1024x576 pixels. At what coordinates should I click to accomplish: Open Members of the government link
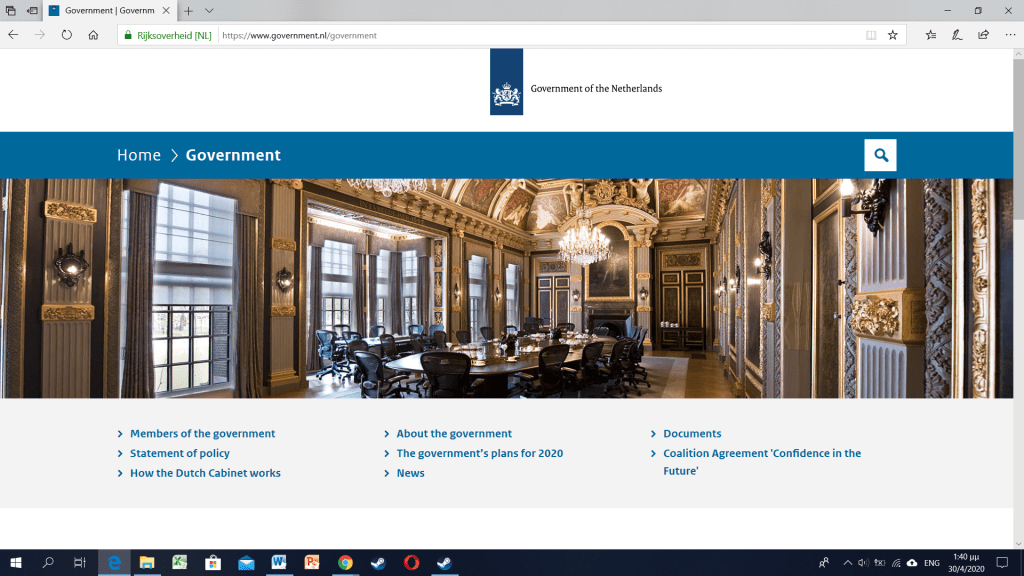pos(202,434)
